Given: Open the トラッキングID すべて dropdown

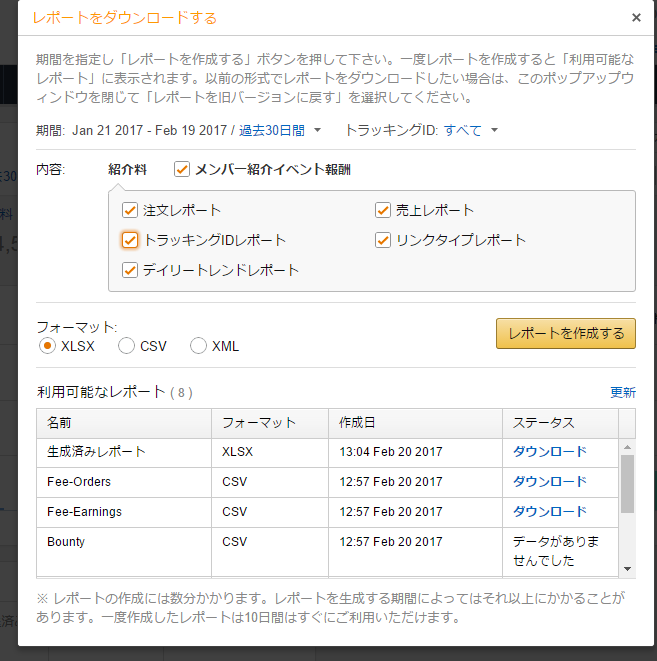Looking at the screenshot, I should pos(470,130).
